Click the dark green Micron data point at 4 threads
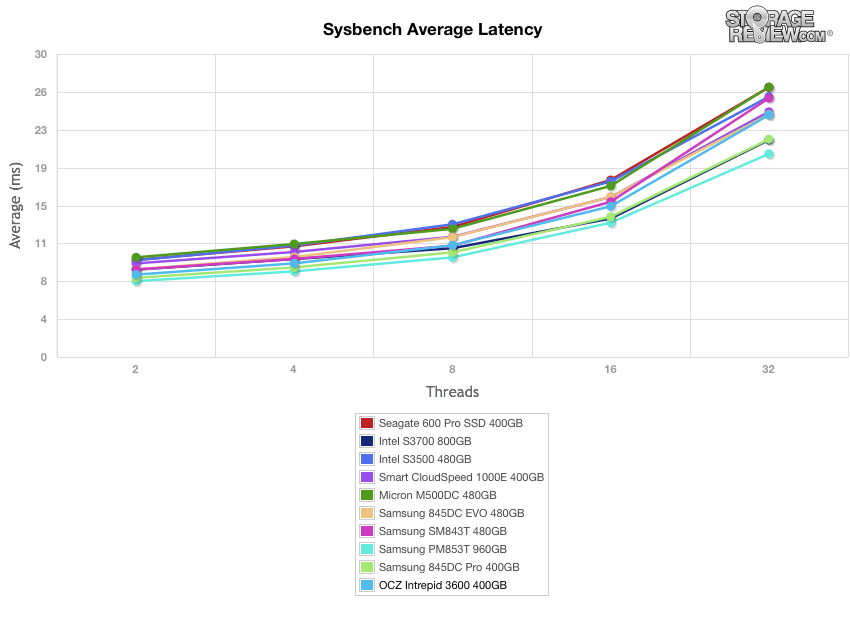This screenshot has height=625, width=850. [x=294, y=244]
